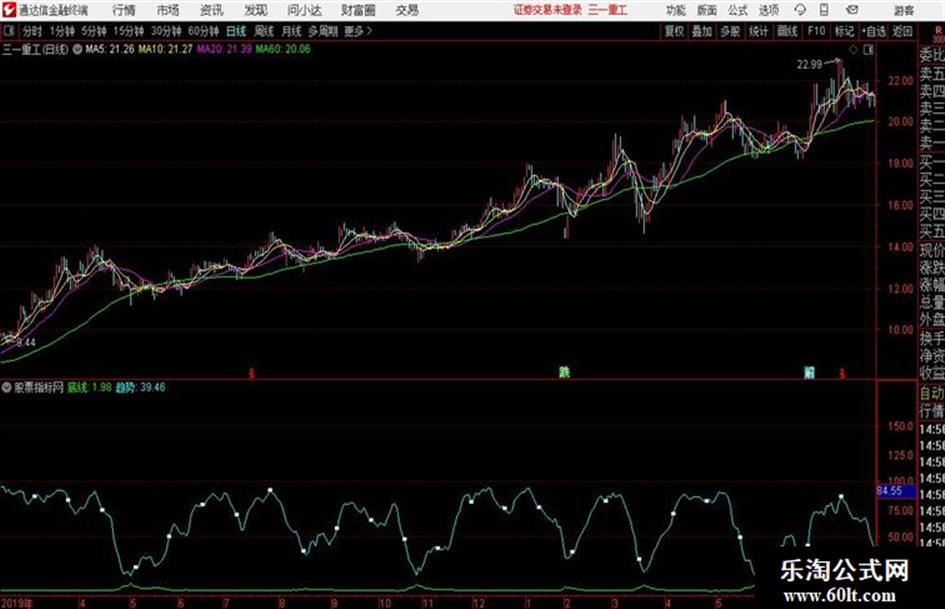This screenshot has height=609, width=945.
Task: Select the 月线 monthly period tab
Action: pos(292,31)
